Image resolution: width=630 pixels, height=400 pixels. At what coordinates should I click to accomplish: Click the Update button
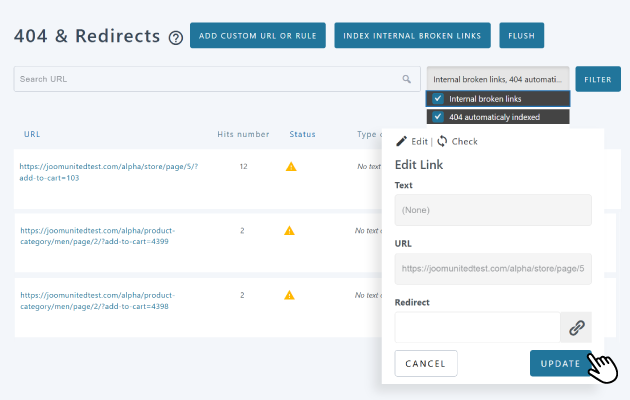[560, 363]
